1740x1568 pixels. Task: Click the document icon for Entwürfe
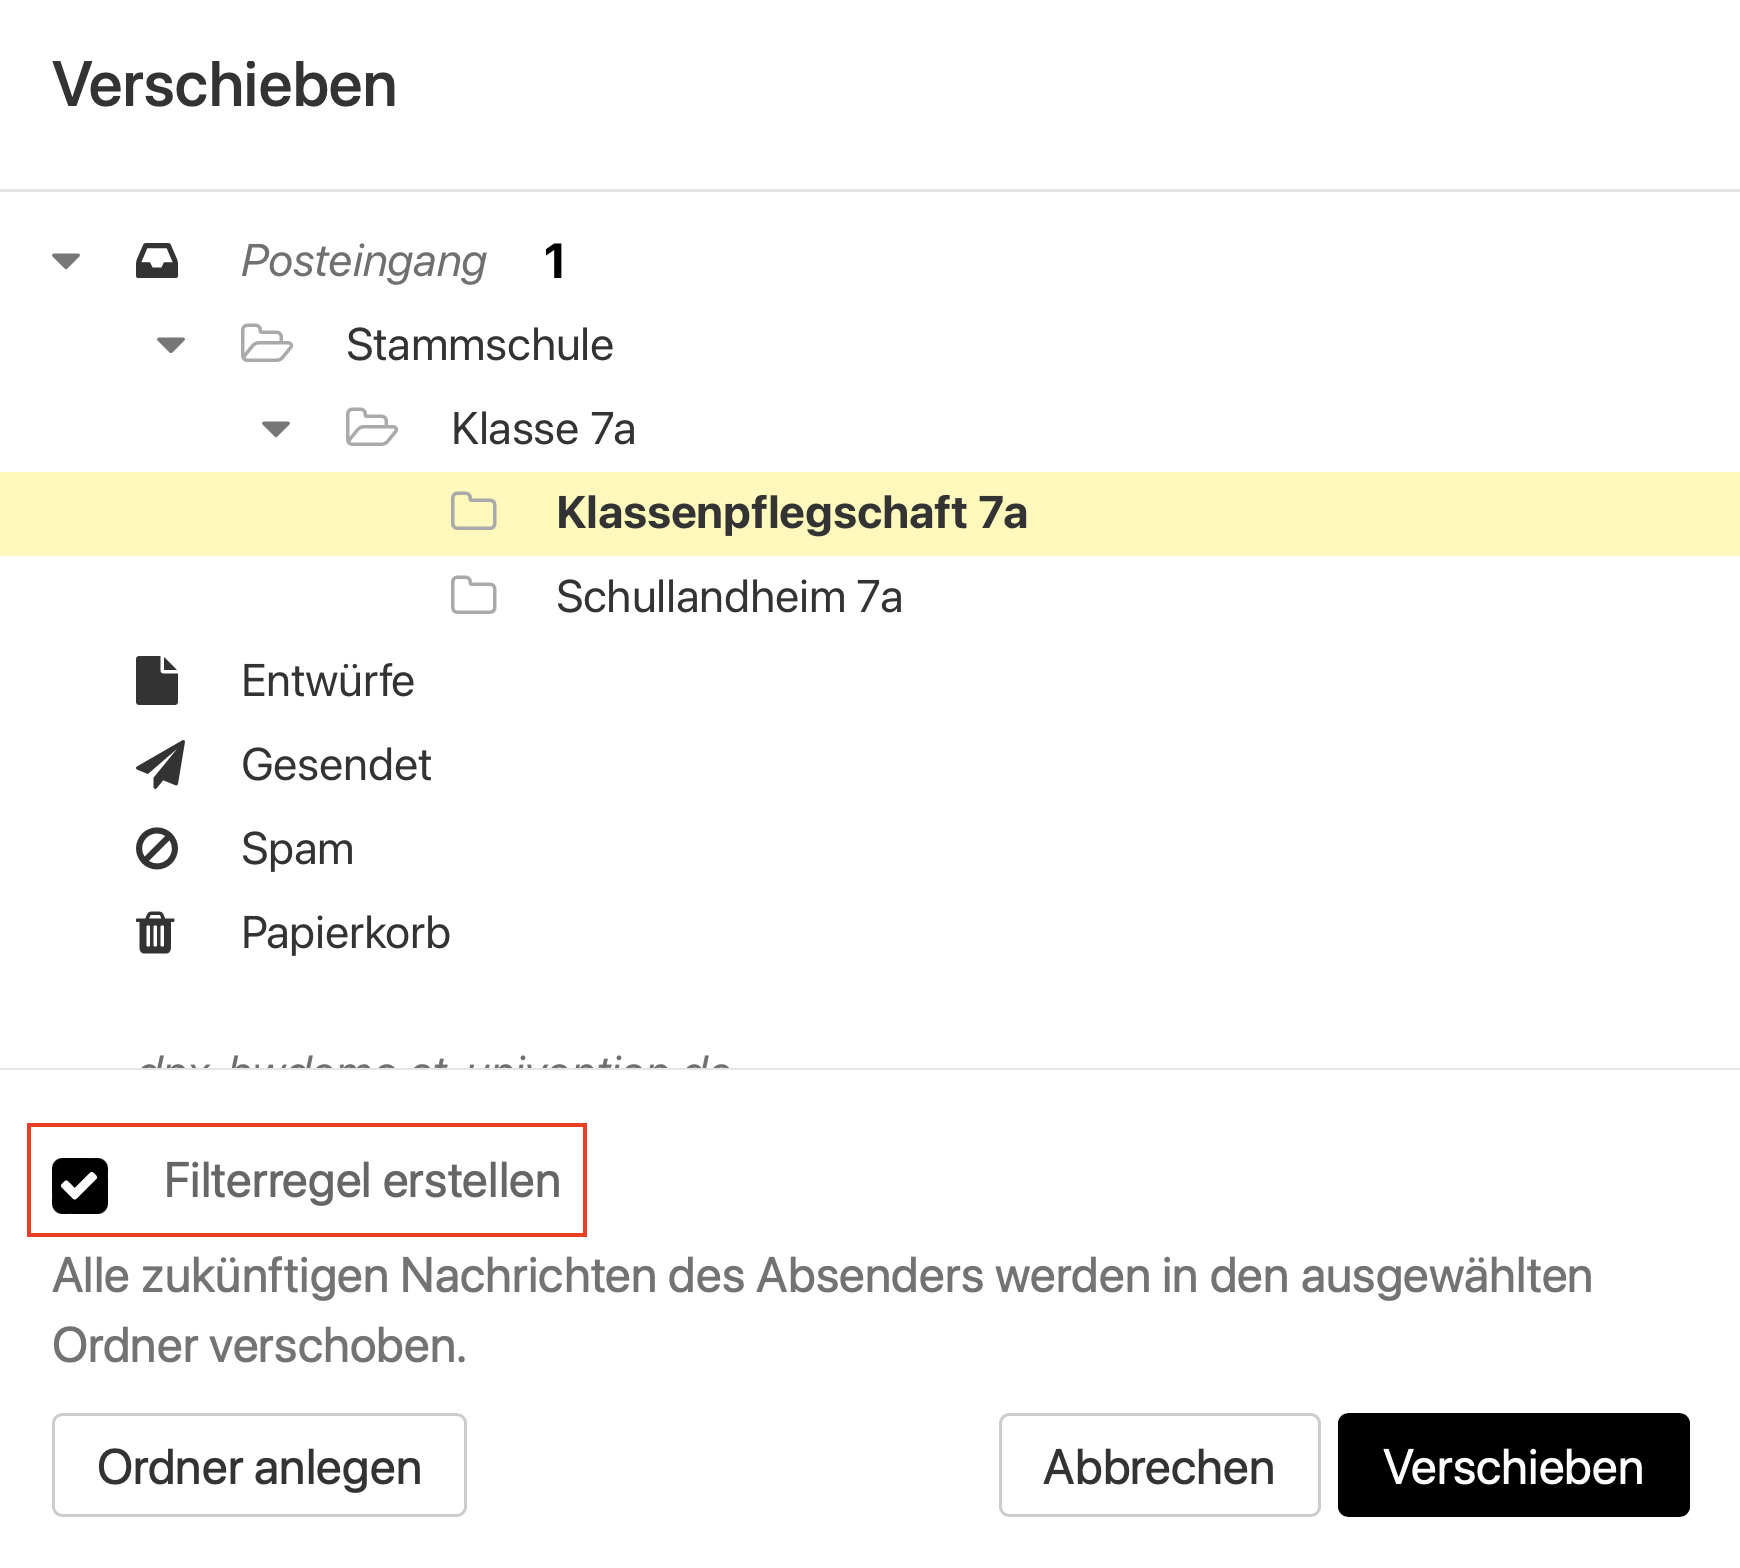pyautogui.click(x=157, y=680)
